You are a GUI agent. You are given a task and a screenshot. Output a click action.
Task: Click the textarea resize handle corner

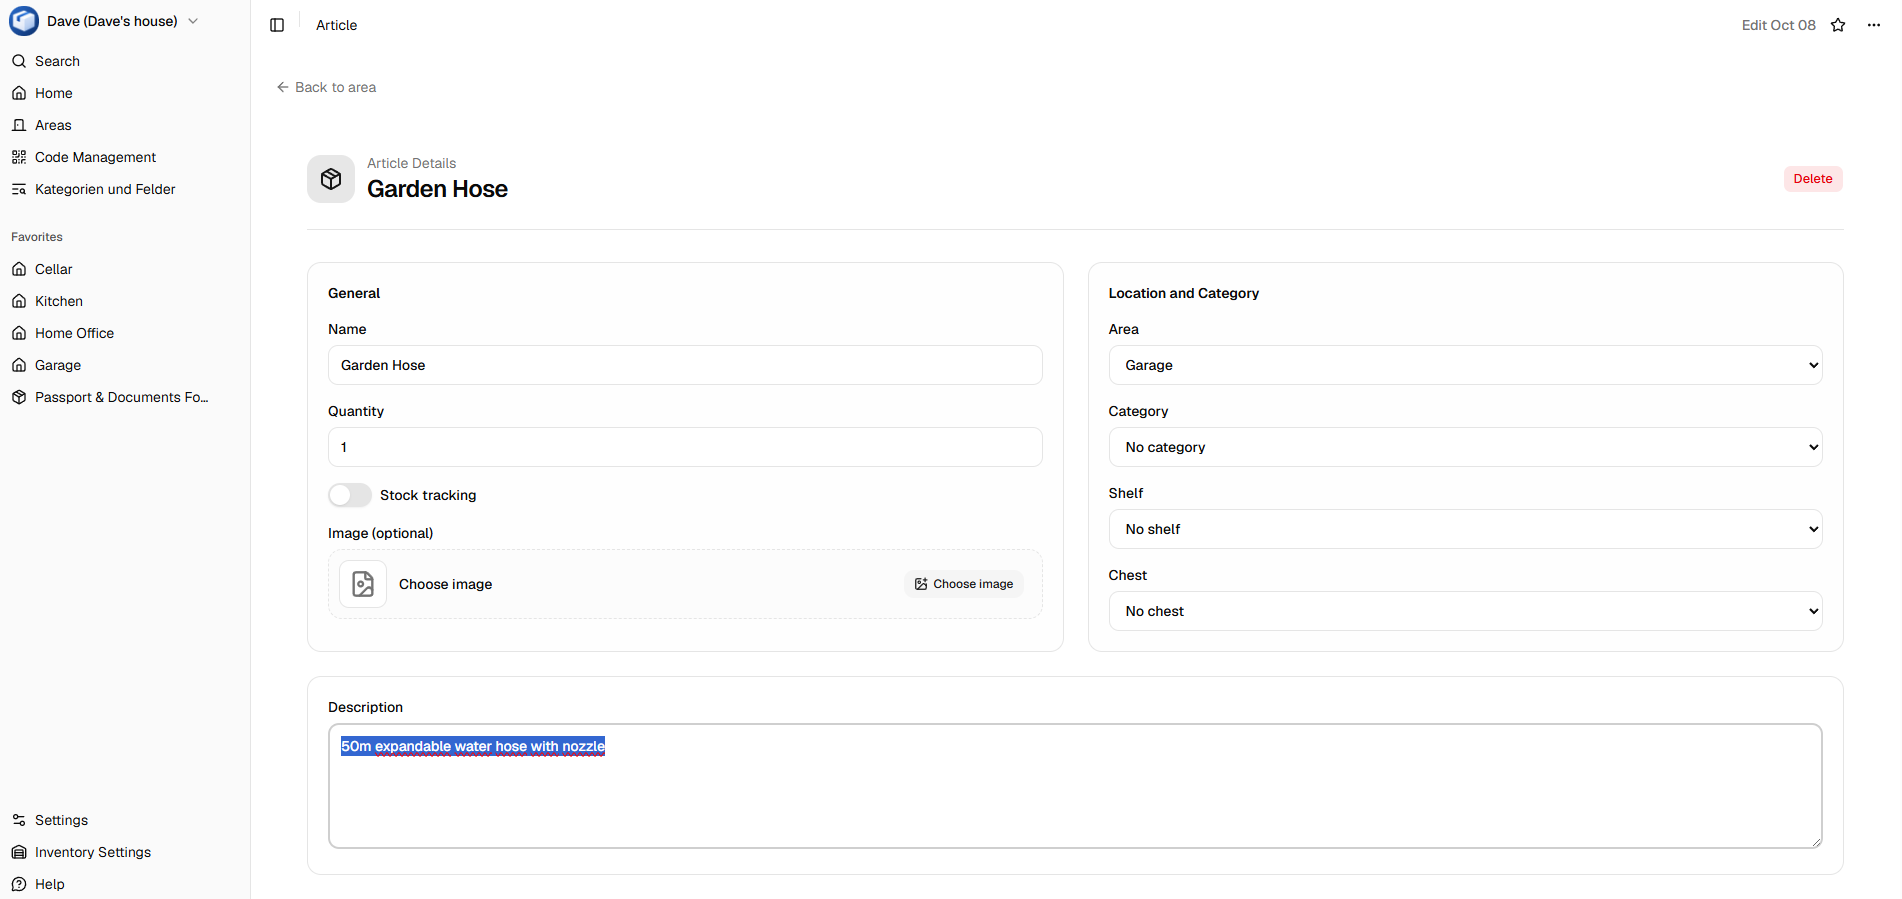[x=1815, y=841]
